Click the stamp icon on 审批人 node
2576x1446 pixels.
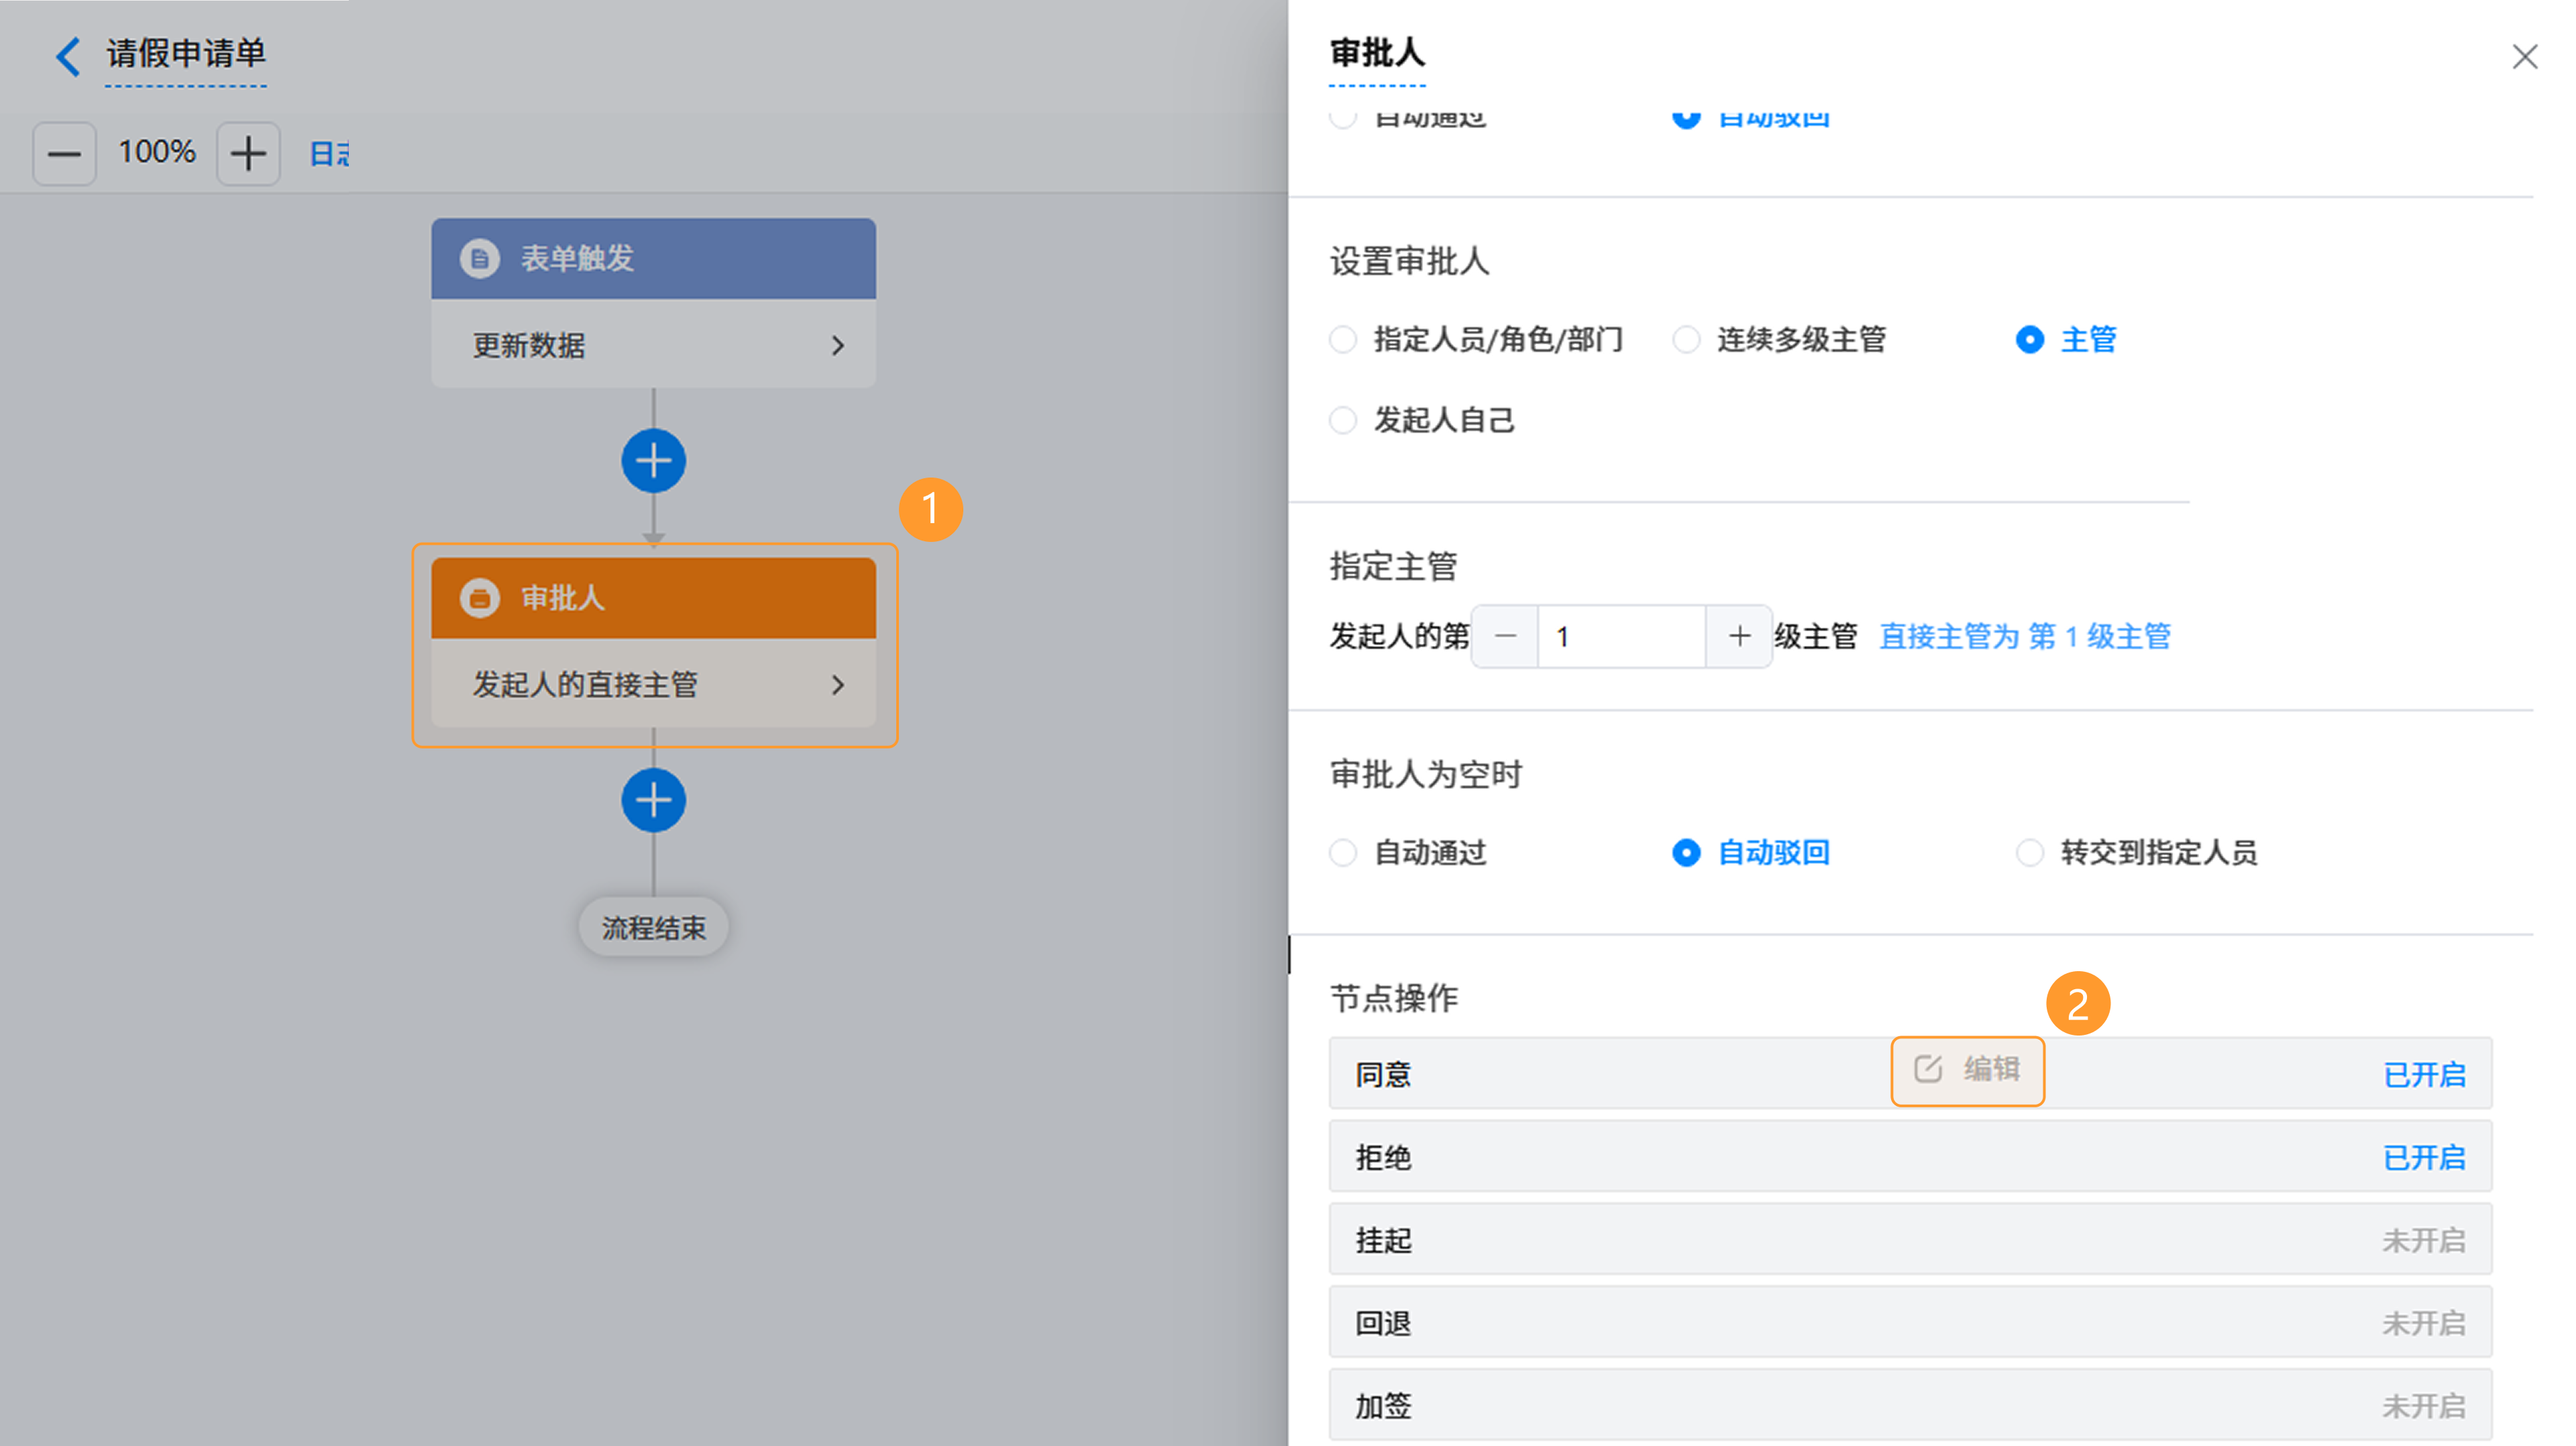point(479,598)
